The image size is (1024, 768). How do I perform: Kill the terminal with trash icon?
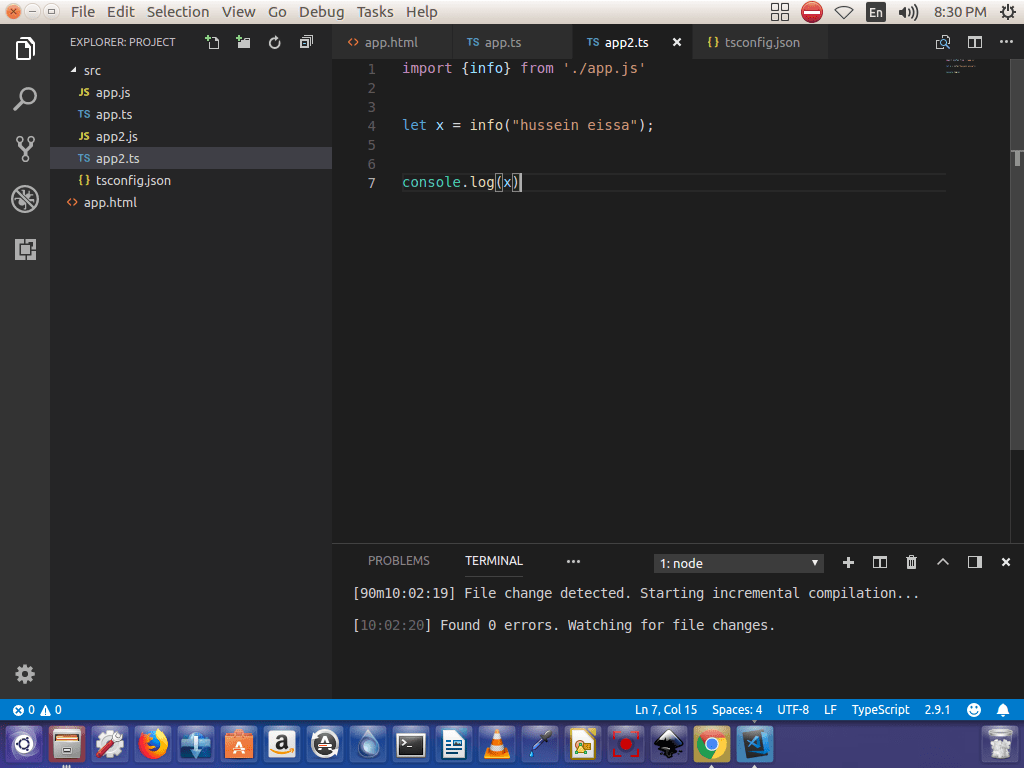coord(911,562)
